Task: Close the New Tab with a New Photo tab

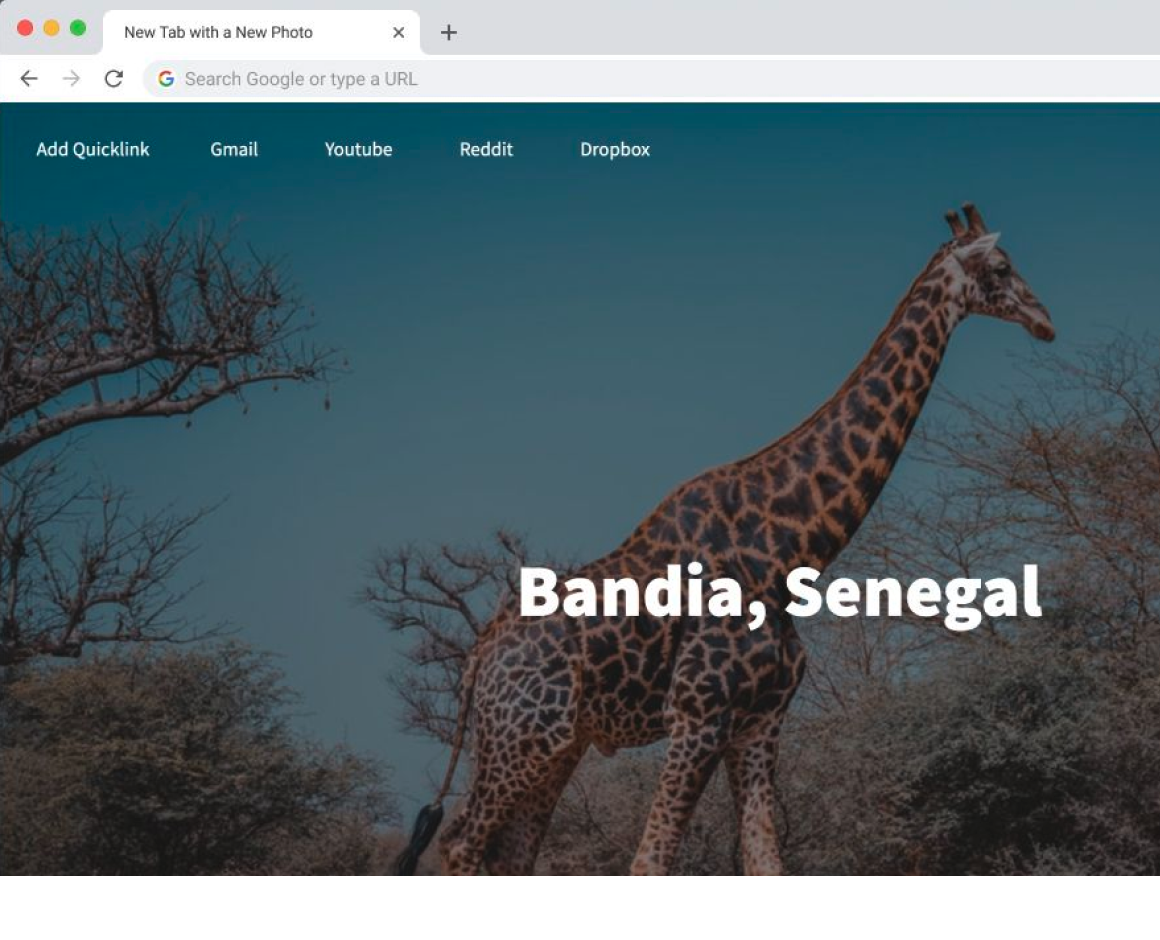Action: point(398,33)
